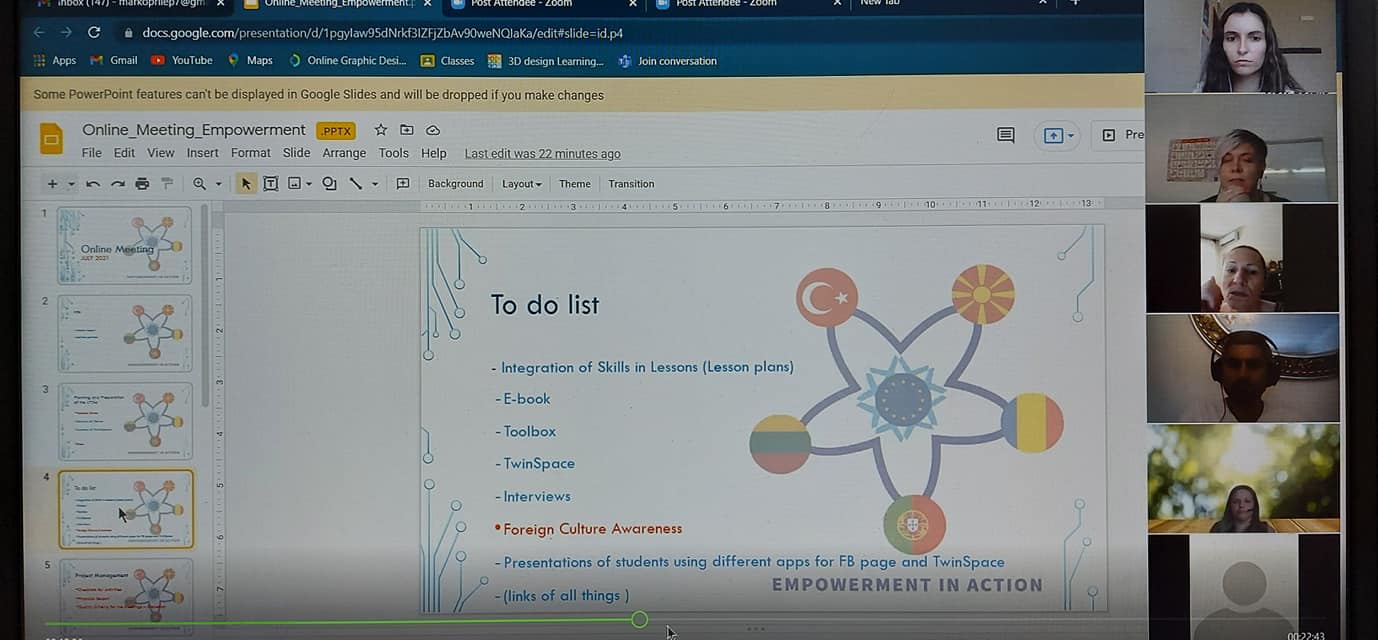The height and width of the screenshot is (640, 1378).
Task: Activate the paint format tool
Action: (167, 184)
